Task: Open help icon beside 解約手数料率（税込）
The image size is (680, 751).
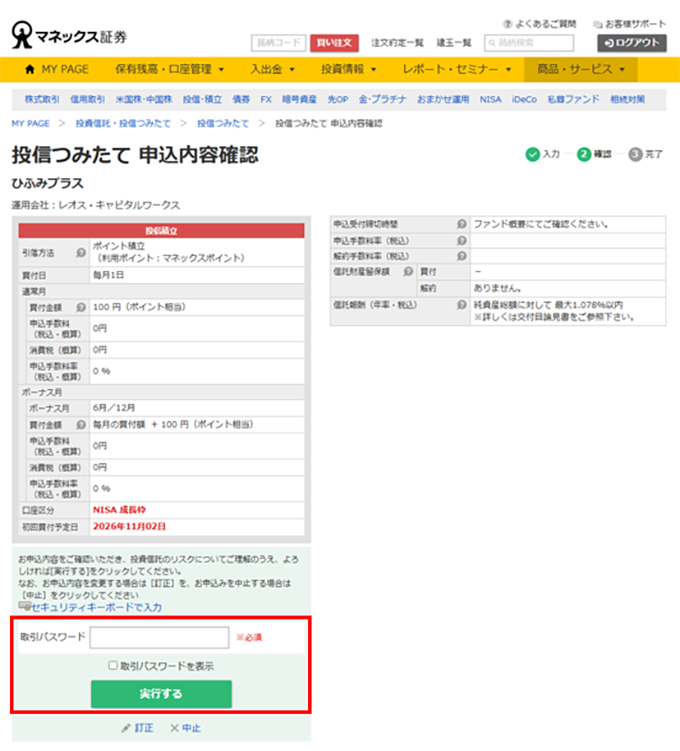Action: point(462,256)
